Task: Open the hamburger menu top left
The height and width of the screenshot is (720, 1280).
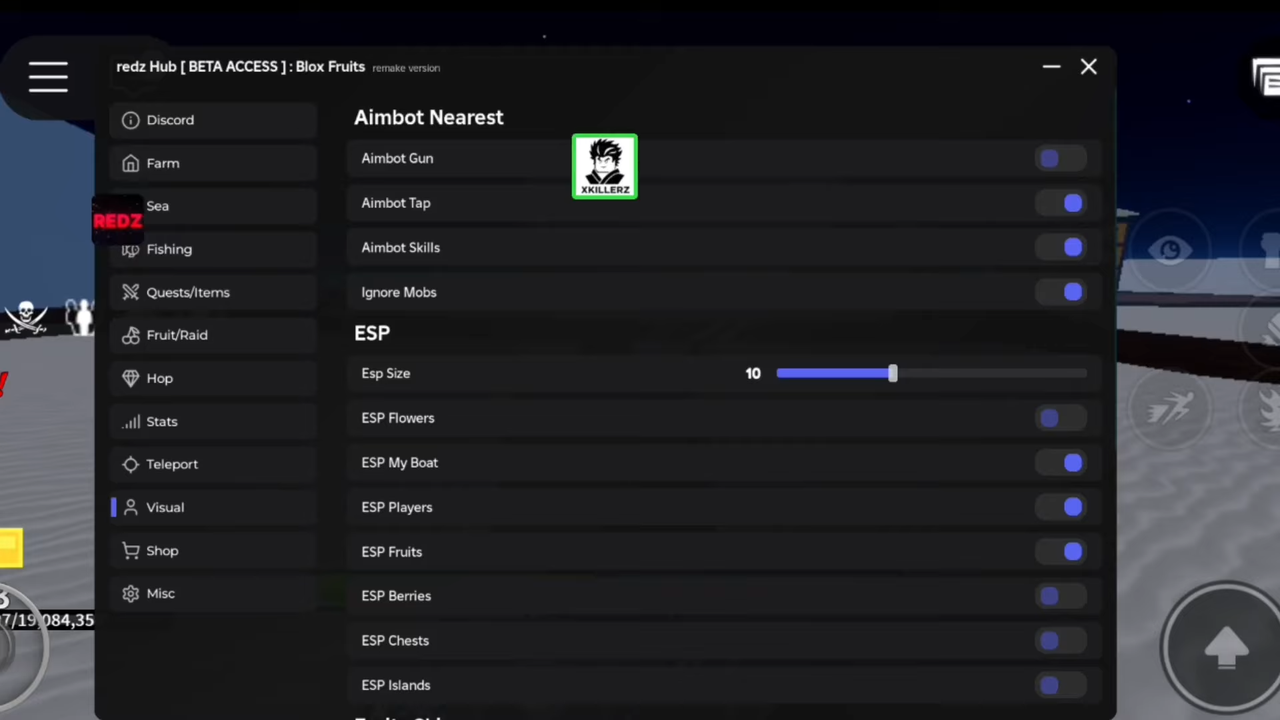Action: (48, 77)
